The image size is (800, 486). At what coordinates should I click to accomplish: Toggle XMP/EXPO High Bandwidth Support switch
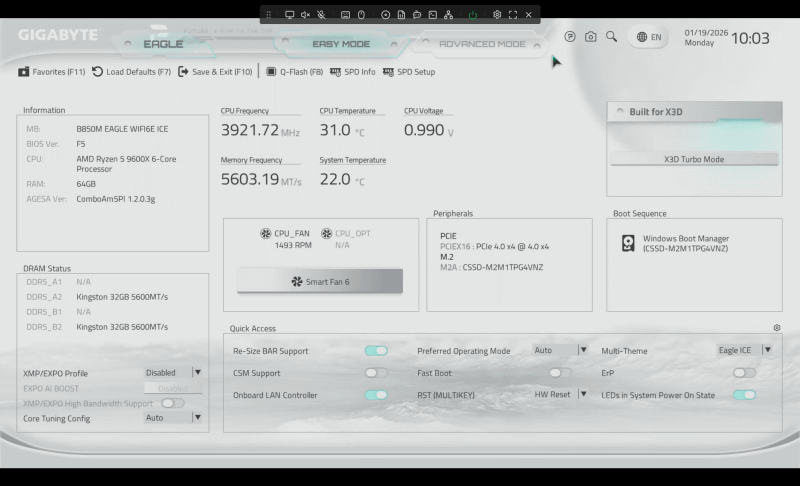click(x=172, y=403)
